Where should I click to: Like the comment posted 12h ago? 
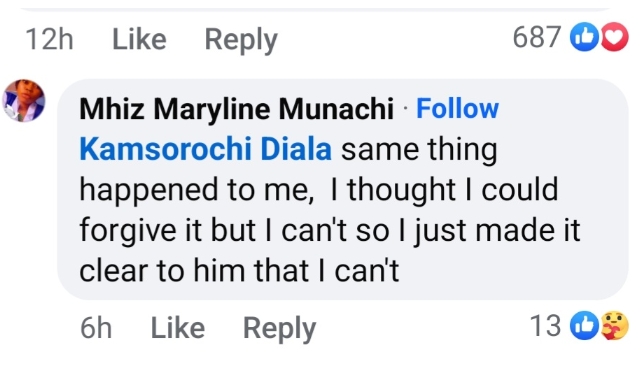coord(139,39)
